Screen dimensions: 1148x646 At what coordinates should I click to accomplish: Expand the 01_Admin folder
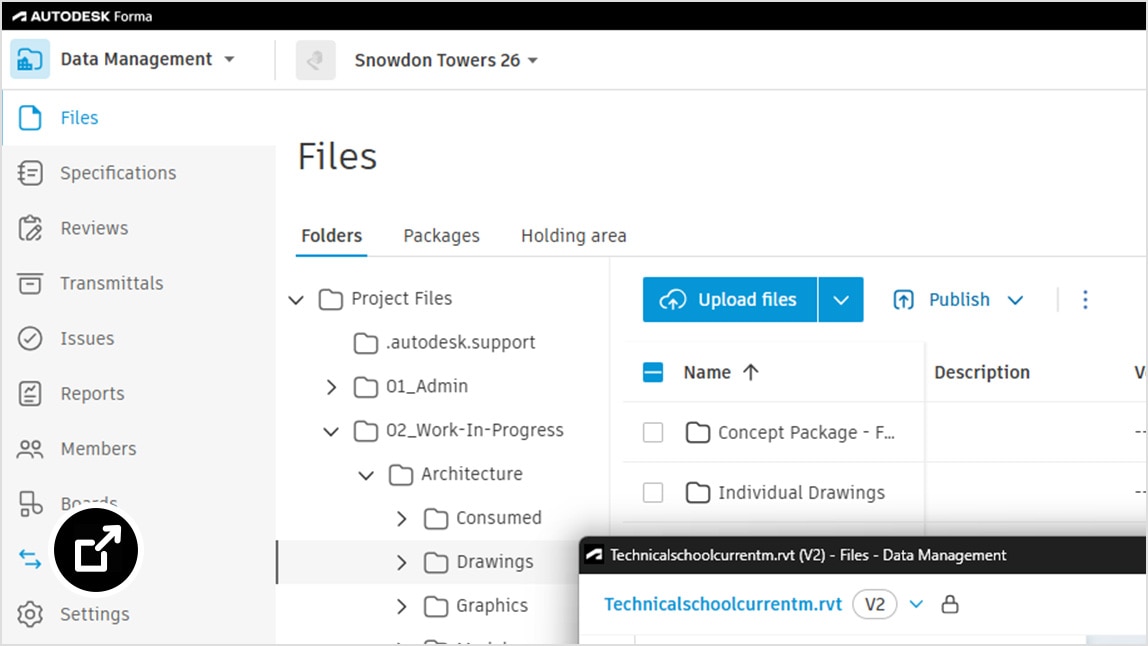pyautogui.click(x=331, y=387)
